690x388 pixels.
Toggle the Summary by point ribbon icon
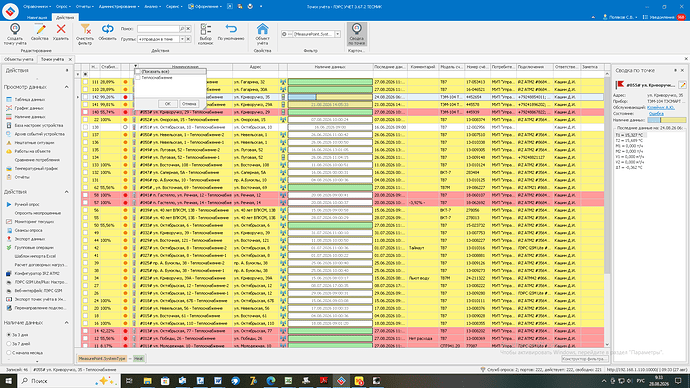(x=356, y=34)
